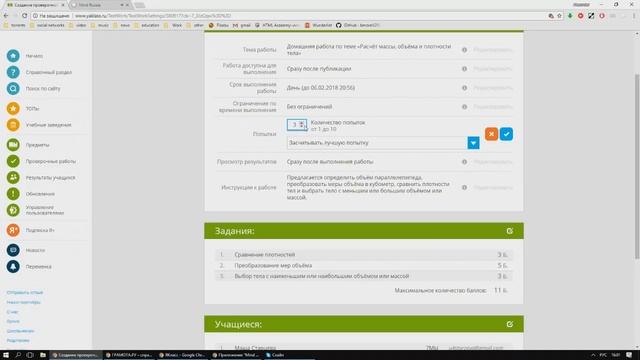Viewport: 640px width, 360px height.
Task: Click the browser address bar URL
Action: click(x=153, y=16)
